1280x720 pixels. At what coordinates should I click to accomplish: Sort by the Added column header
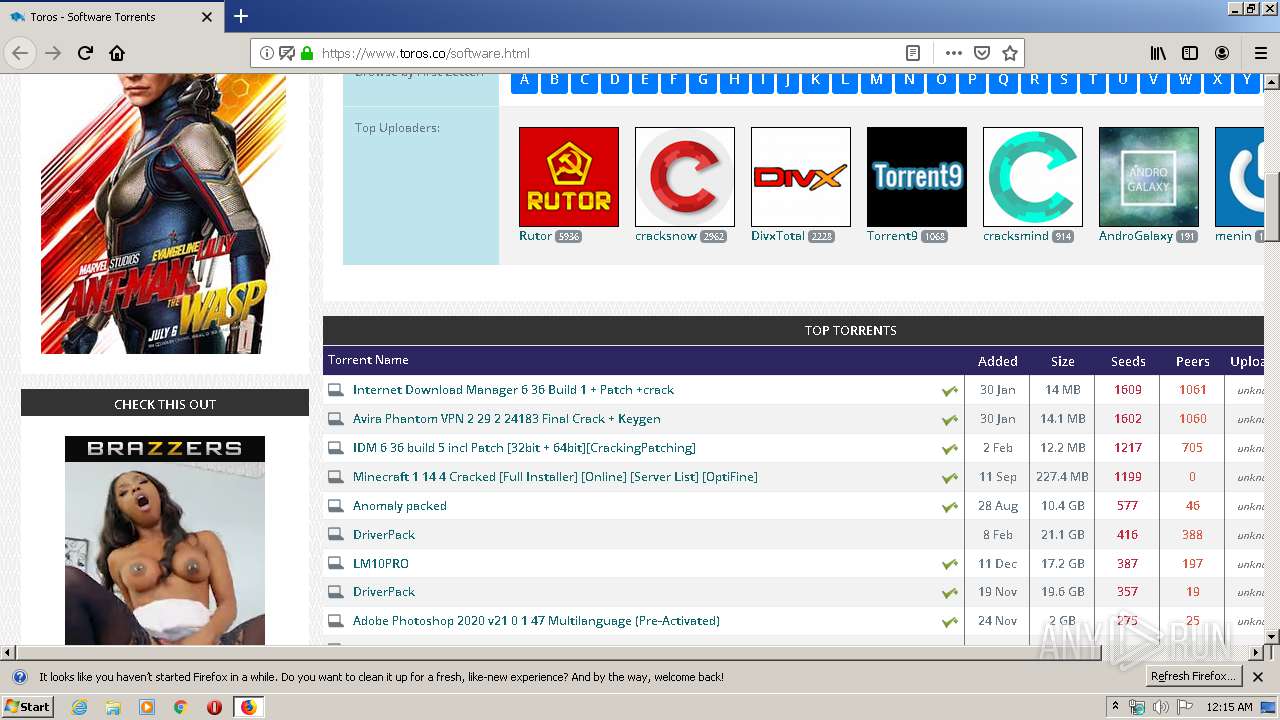997,361
